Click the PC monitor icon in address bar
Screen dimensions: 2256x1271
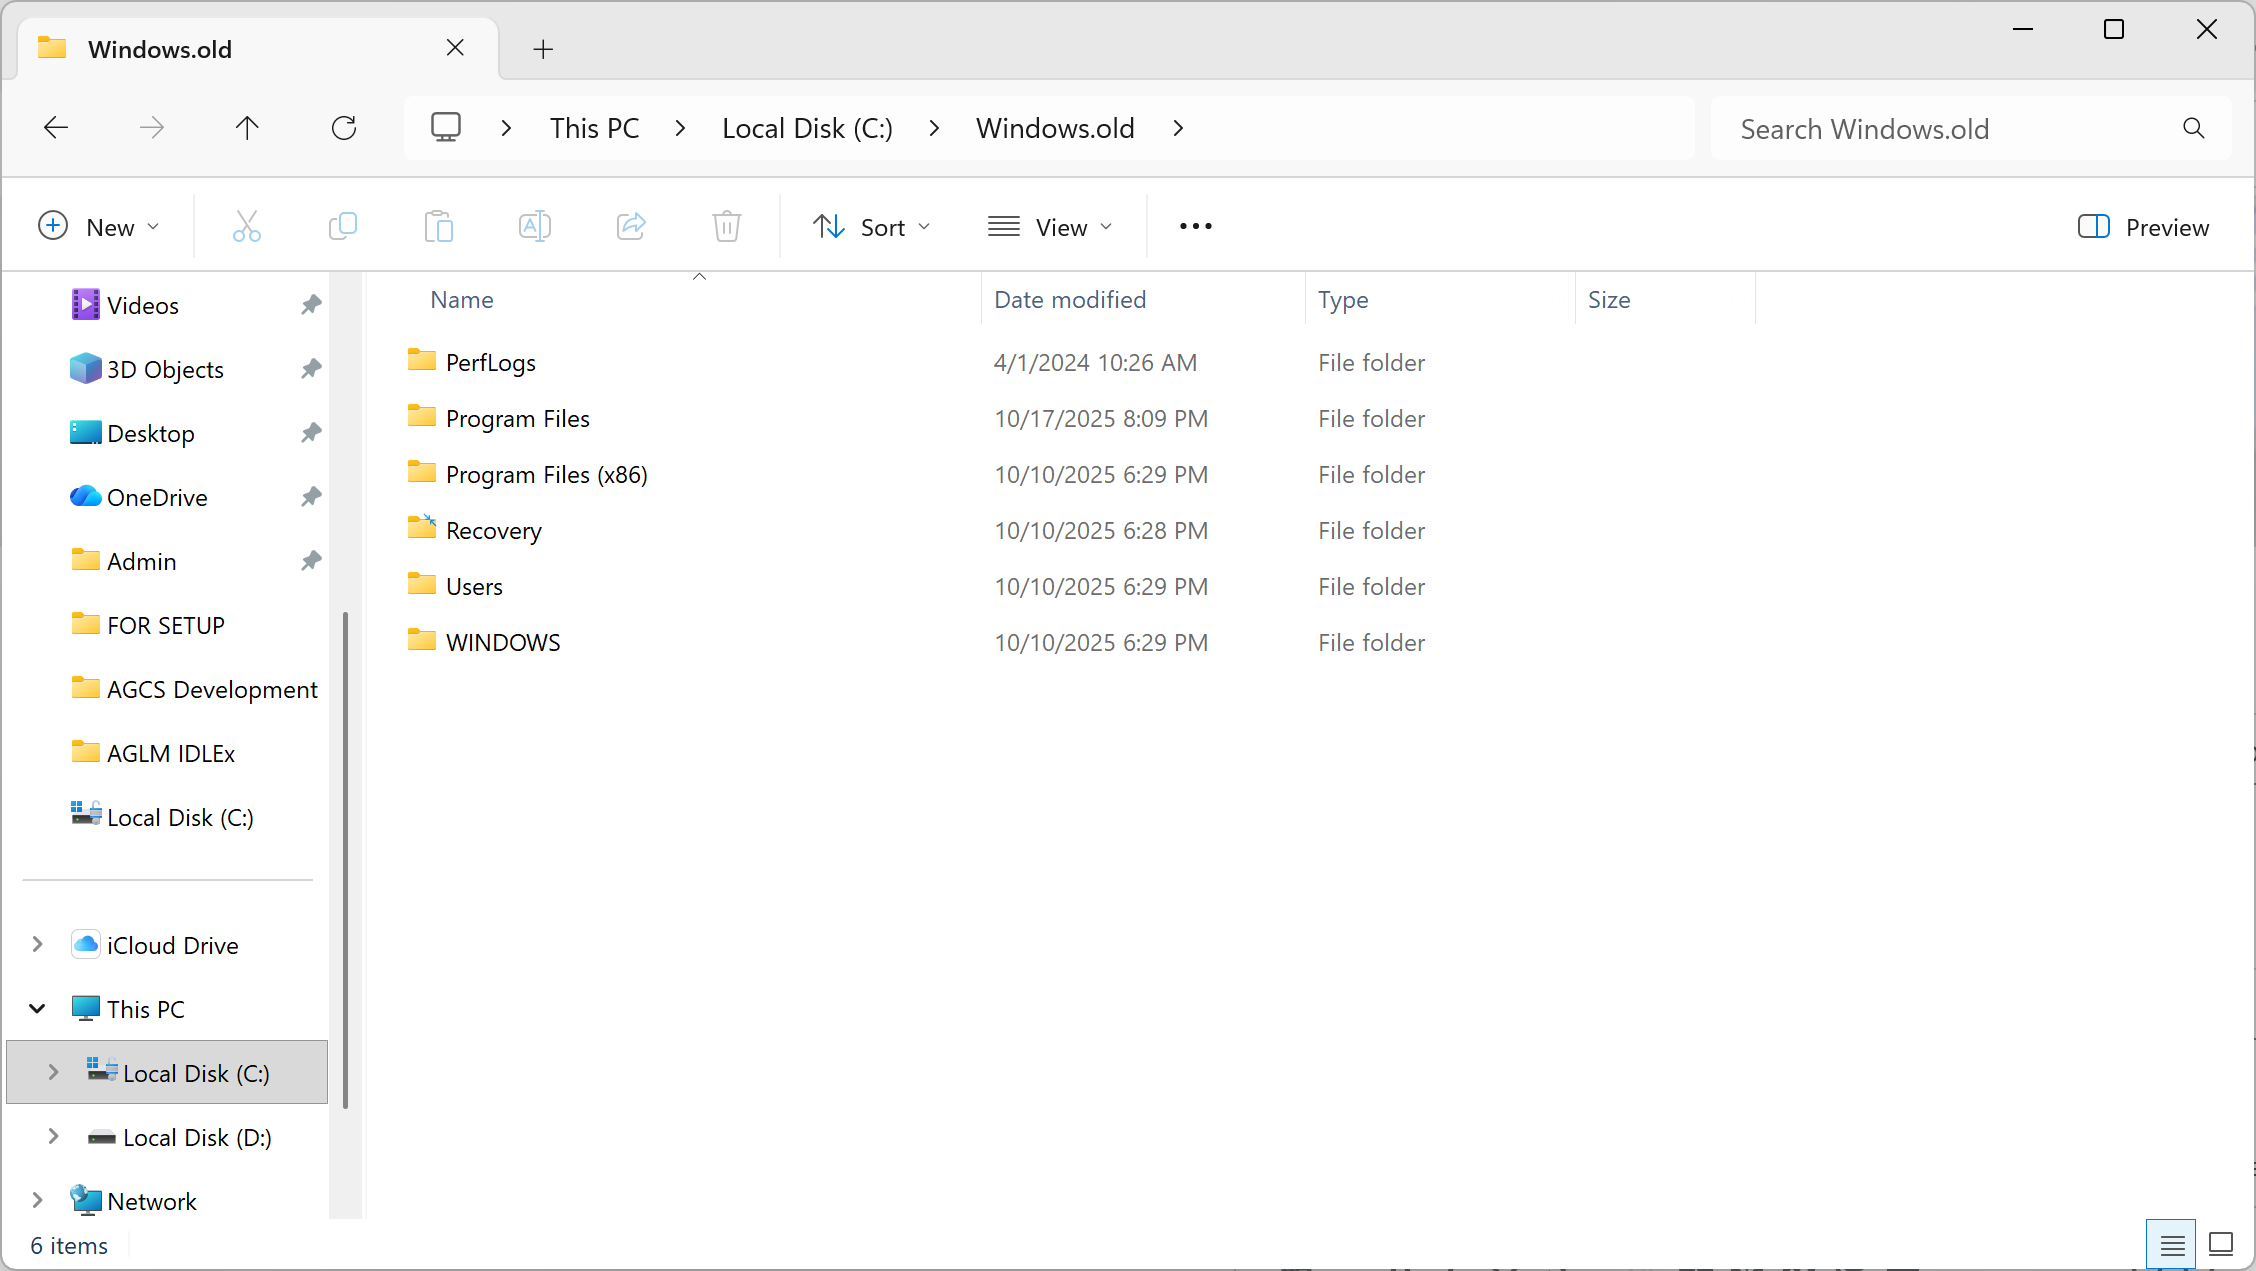click(446, 128)
